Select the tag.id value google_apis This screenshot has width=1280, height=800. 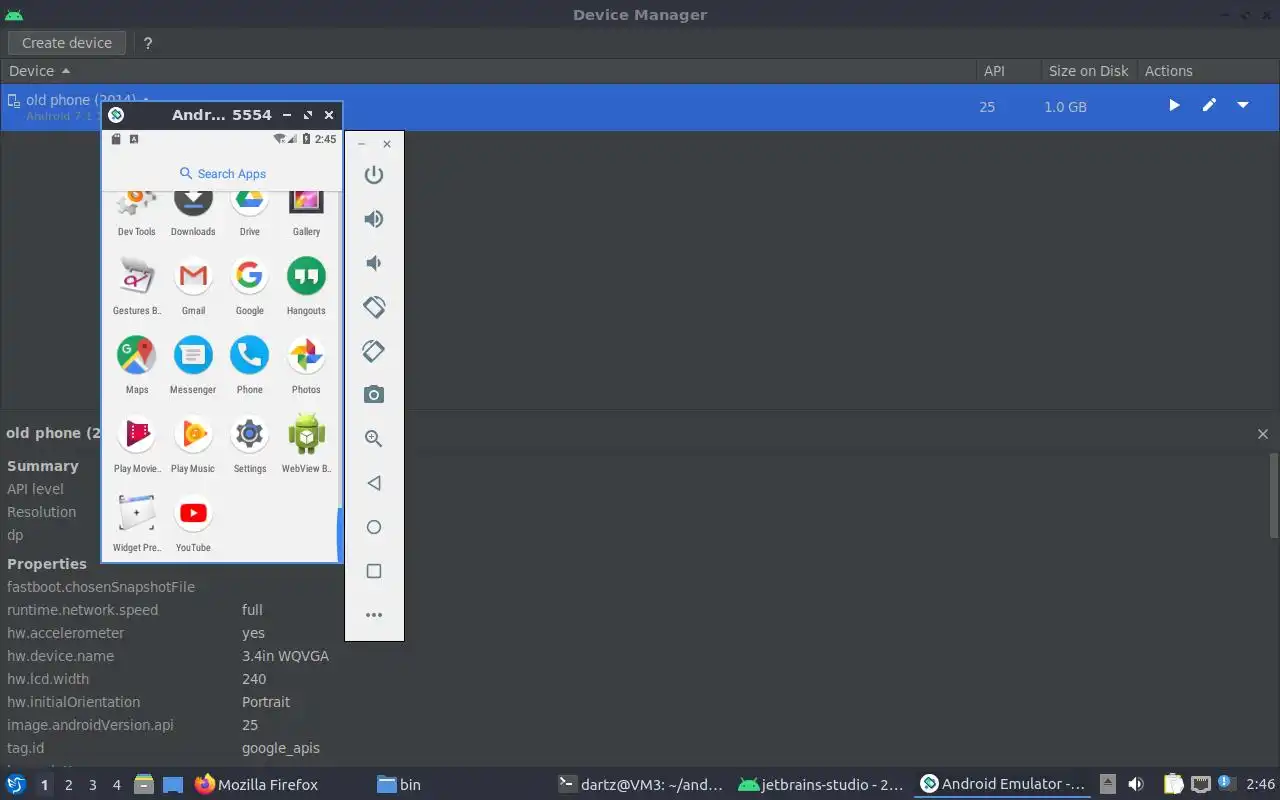click(281, 748)
